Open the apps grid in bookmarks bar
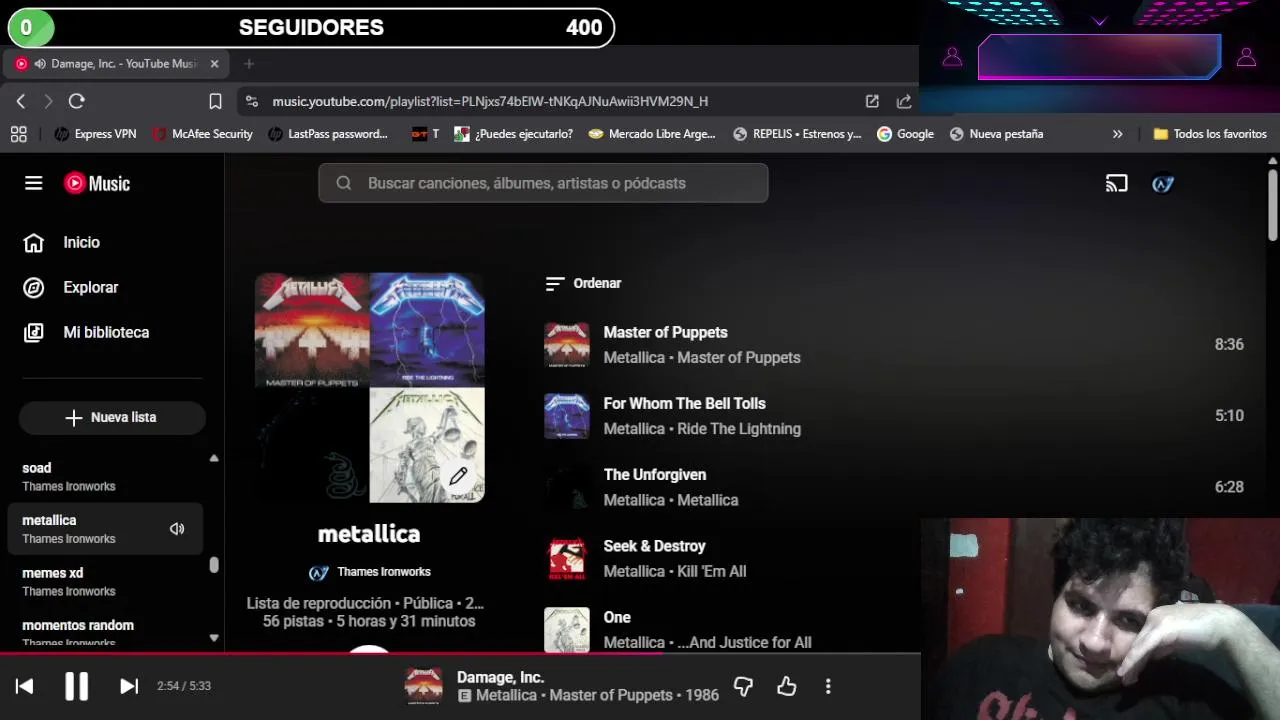This screenshot has width=1280, height=720. [x=18, y=134]
